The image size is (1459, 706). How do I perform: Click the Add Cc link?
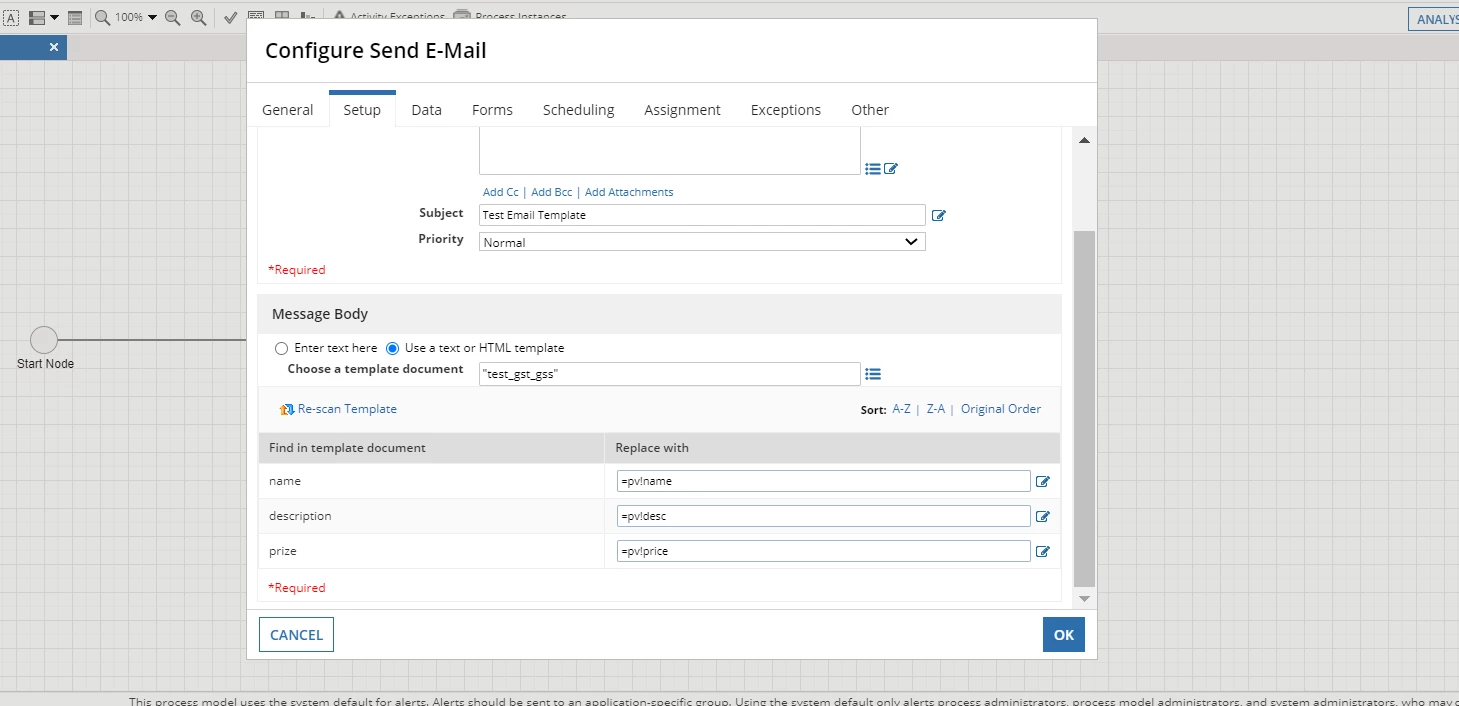[x=500, y=192]
